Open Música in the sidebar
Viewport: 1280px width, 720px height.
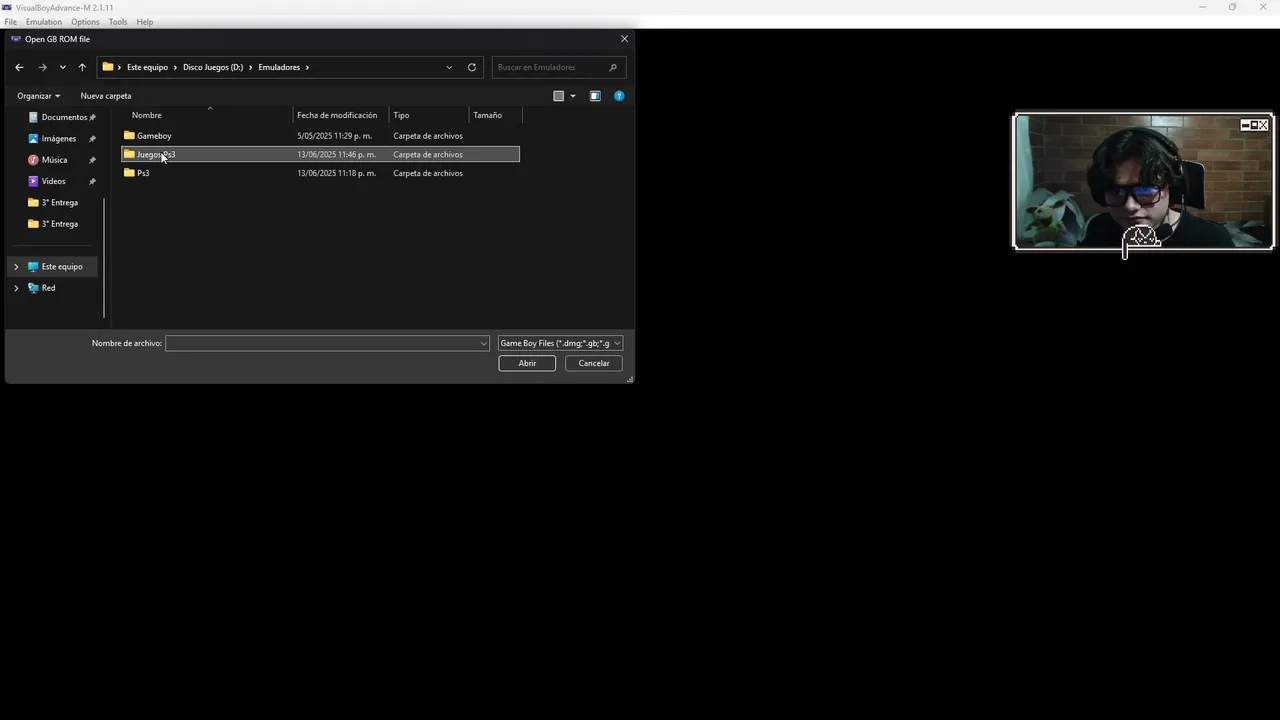pos(54,160)
